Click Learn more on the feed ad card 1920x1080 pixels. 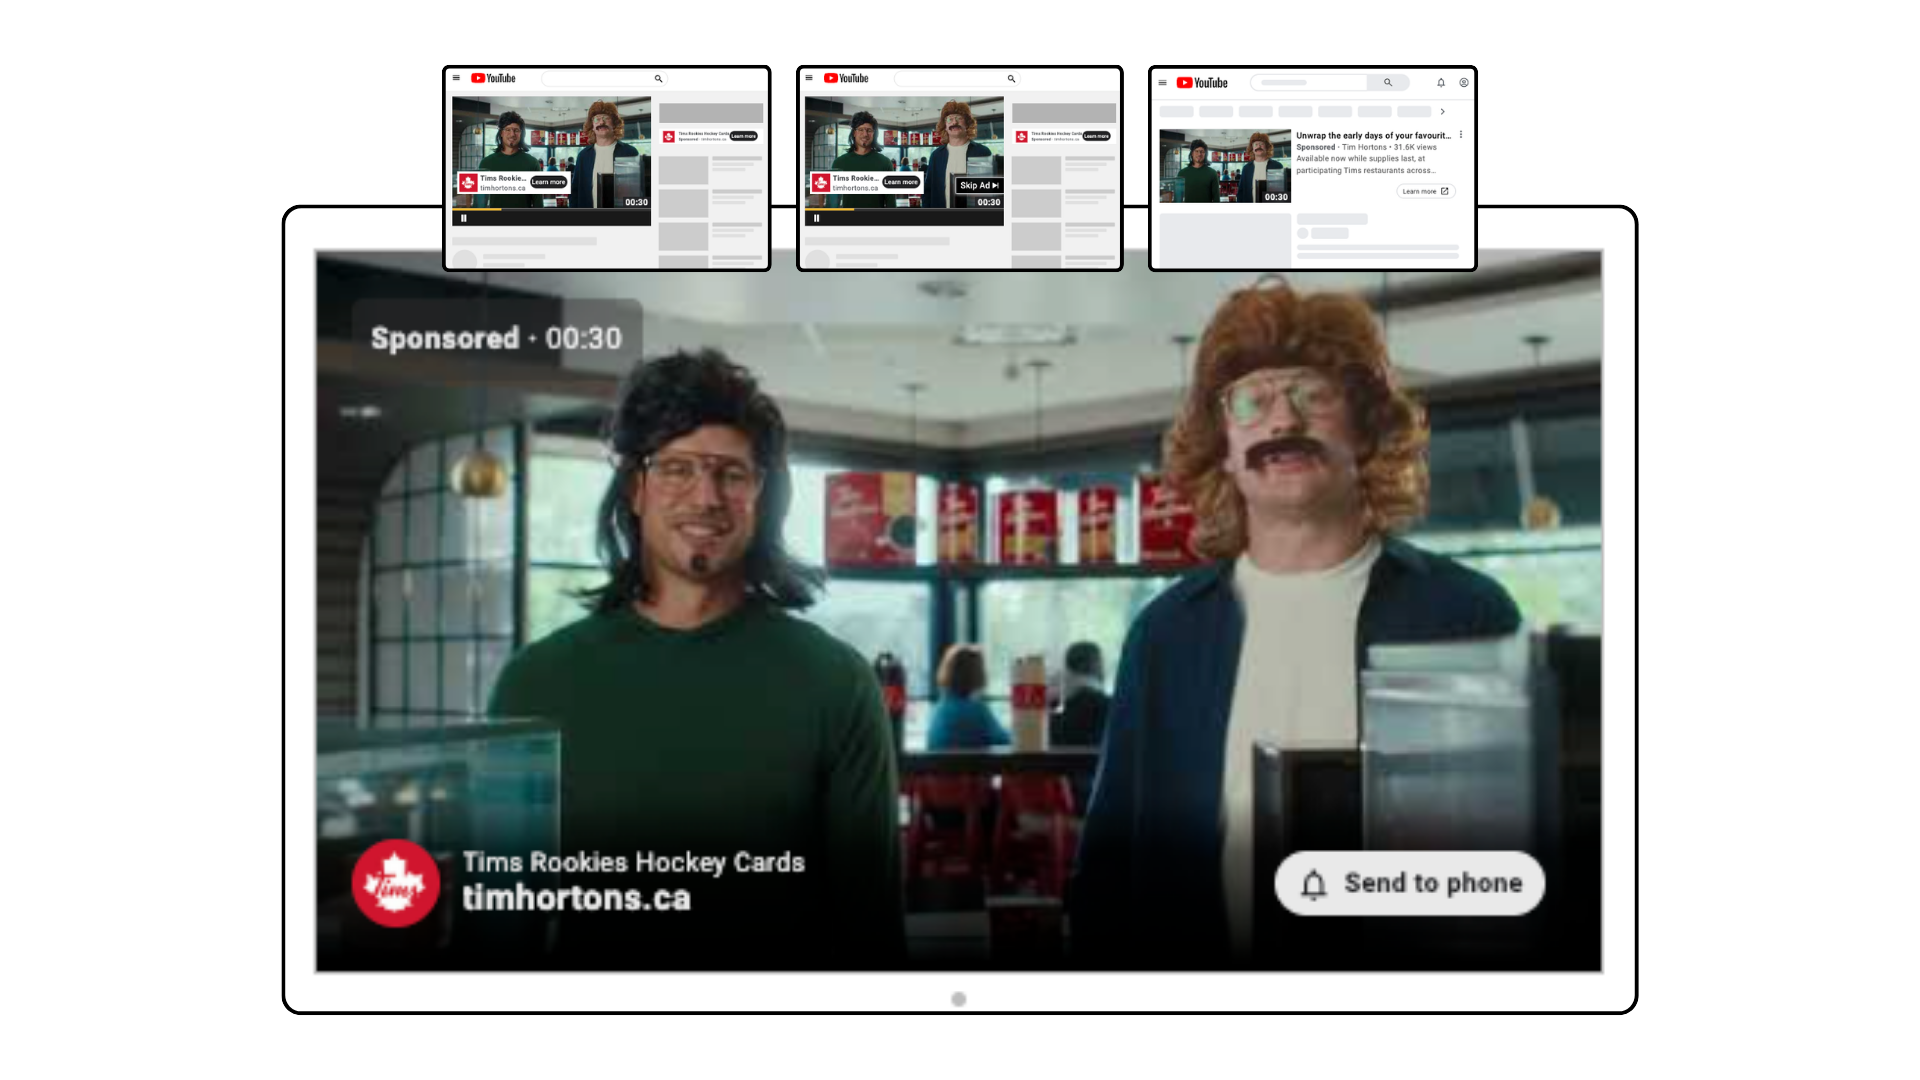pyautogui.click(x=1426, y=191)
